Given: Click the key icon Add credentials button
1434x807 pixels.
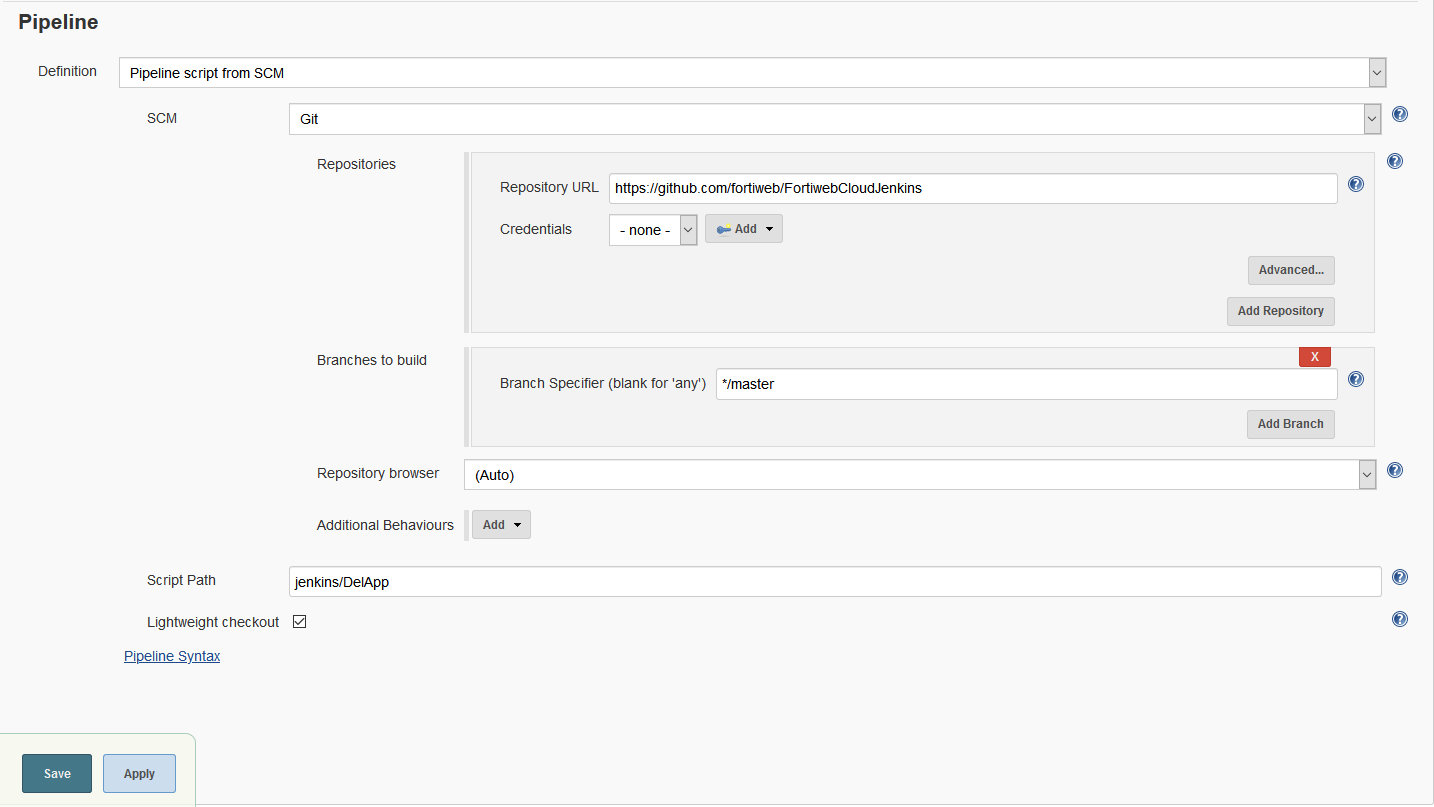Looking at the screenshot, I should click(743, 229).
